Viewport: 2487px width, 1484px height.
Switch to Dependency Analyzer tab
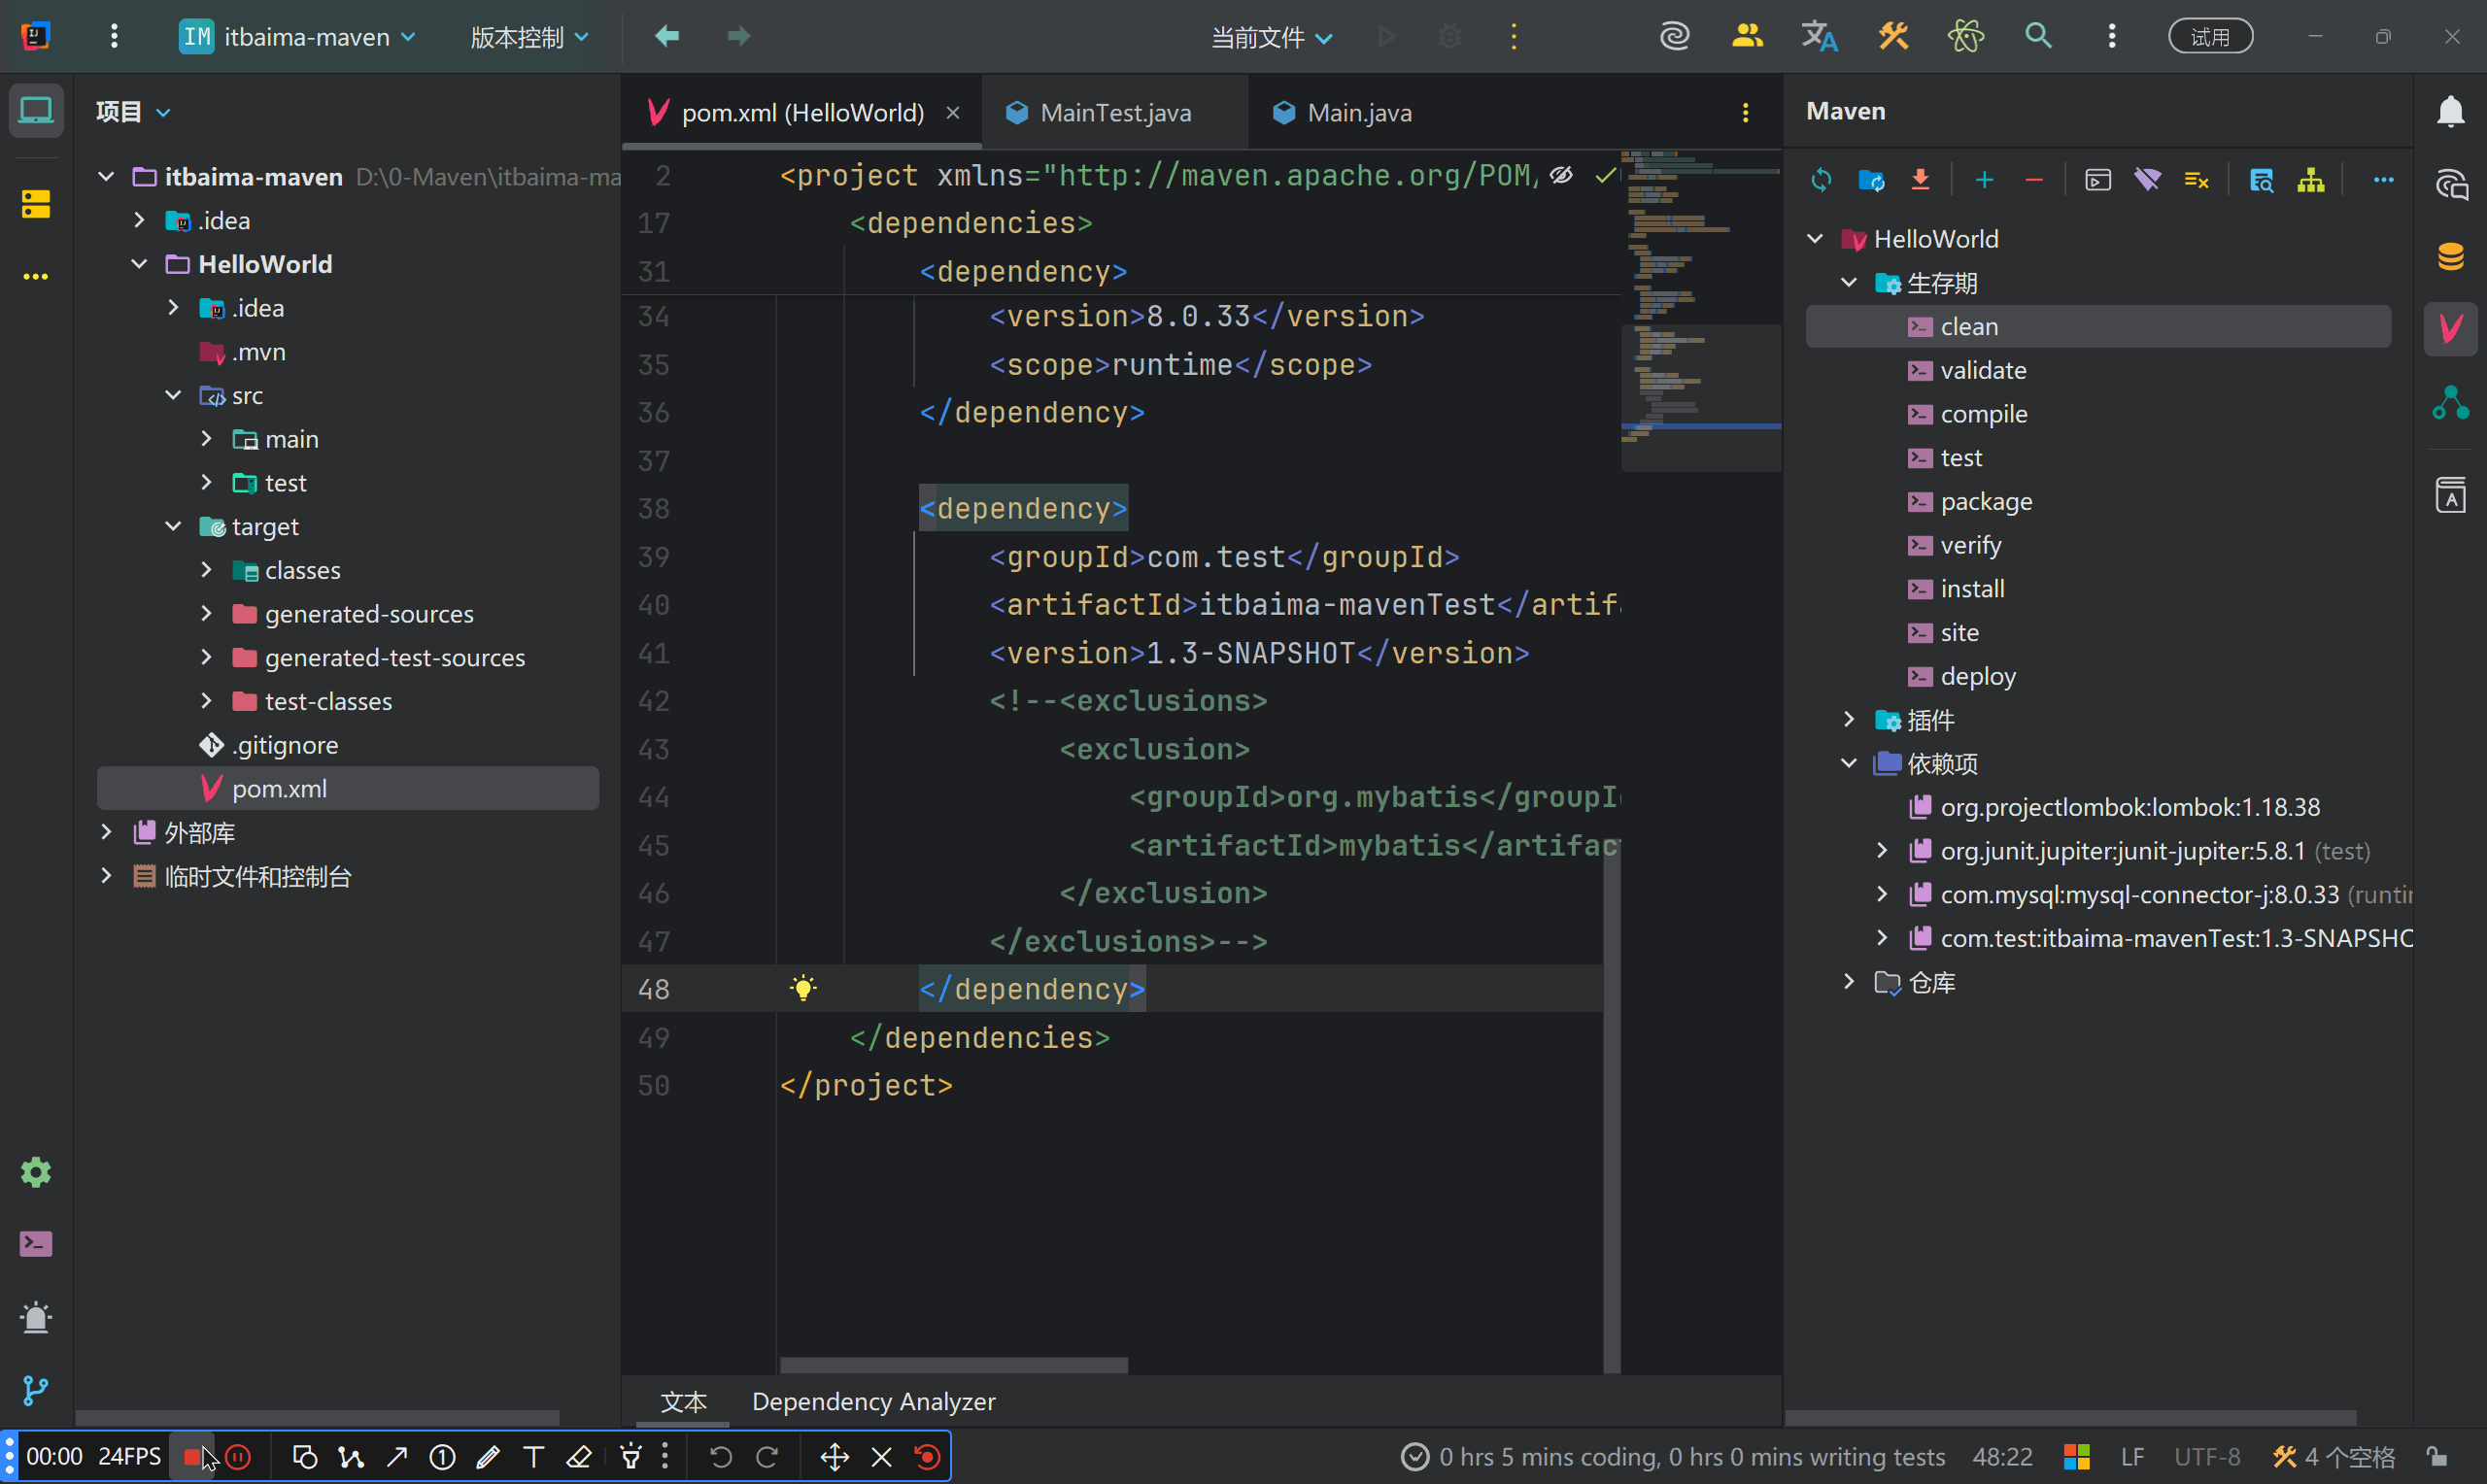(873, 1402)
